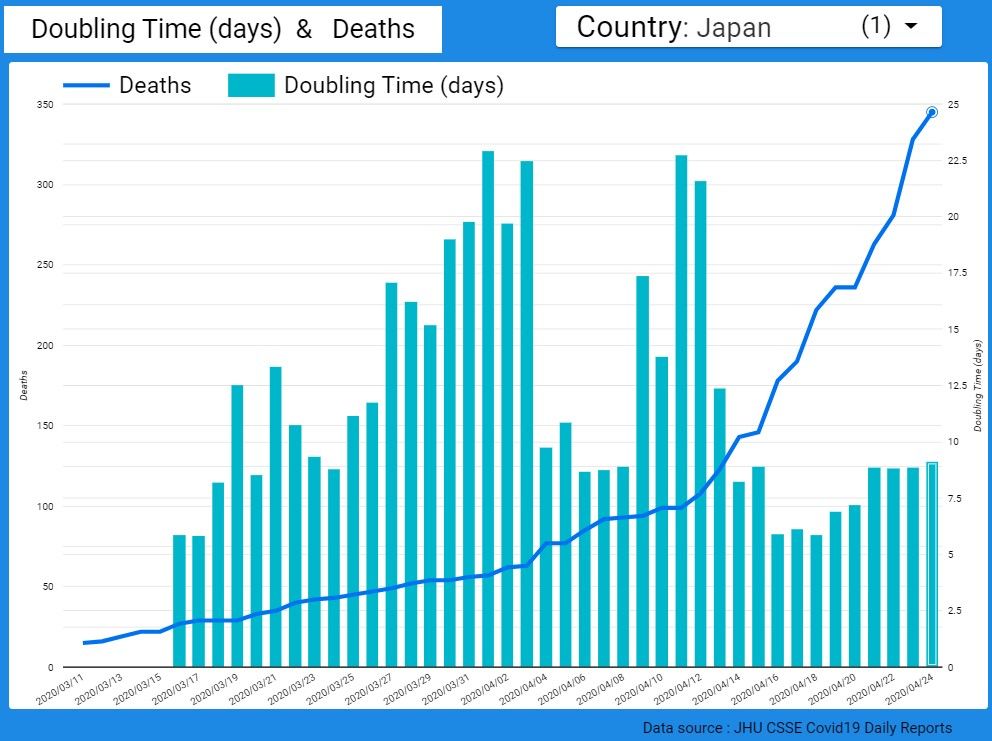Toggle the Doubling Time (days) legend label
The image size is (992, 741).
pos(394,85)
